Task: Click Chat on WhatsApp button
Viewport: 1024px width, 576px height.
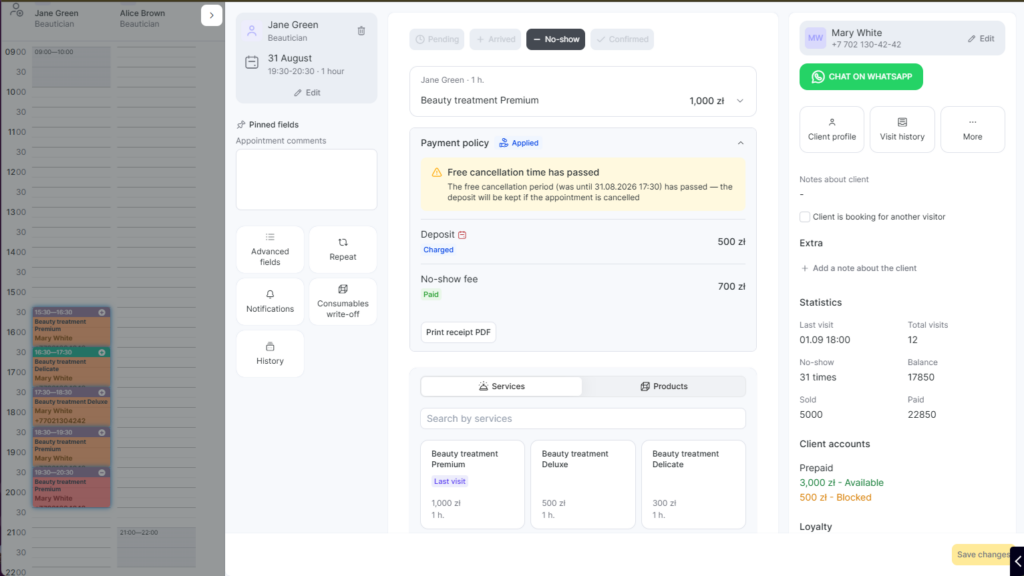Action: 861,76
